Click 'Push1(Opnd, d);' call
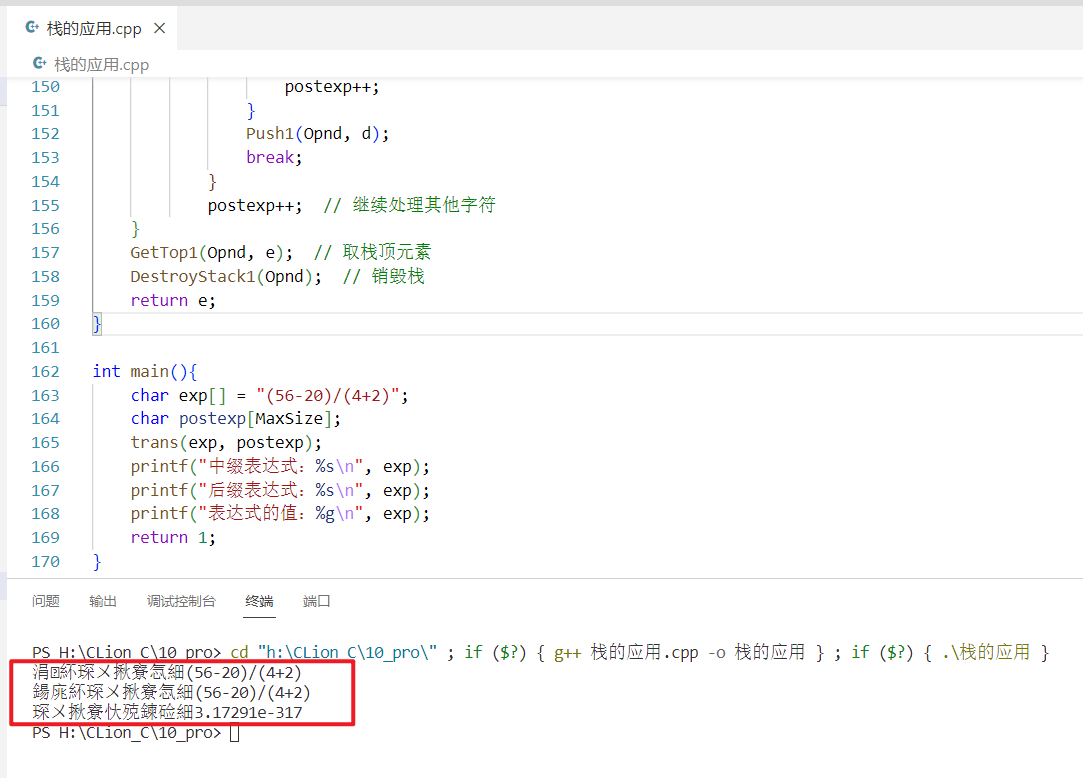This screenshot has height=778, width=1083. coord(318,134)
